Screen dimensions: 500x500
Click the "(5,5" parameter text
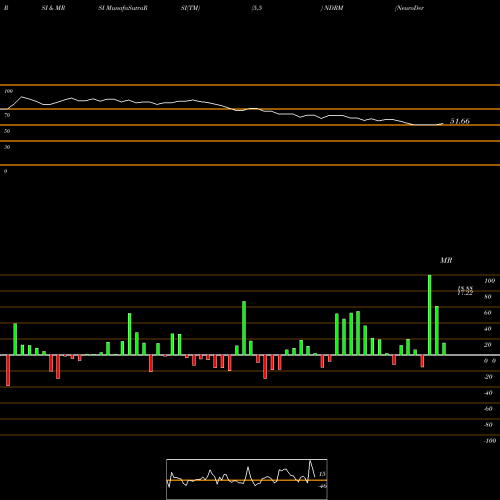pyautogui.click(x=257, y=8)
